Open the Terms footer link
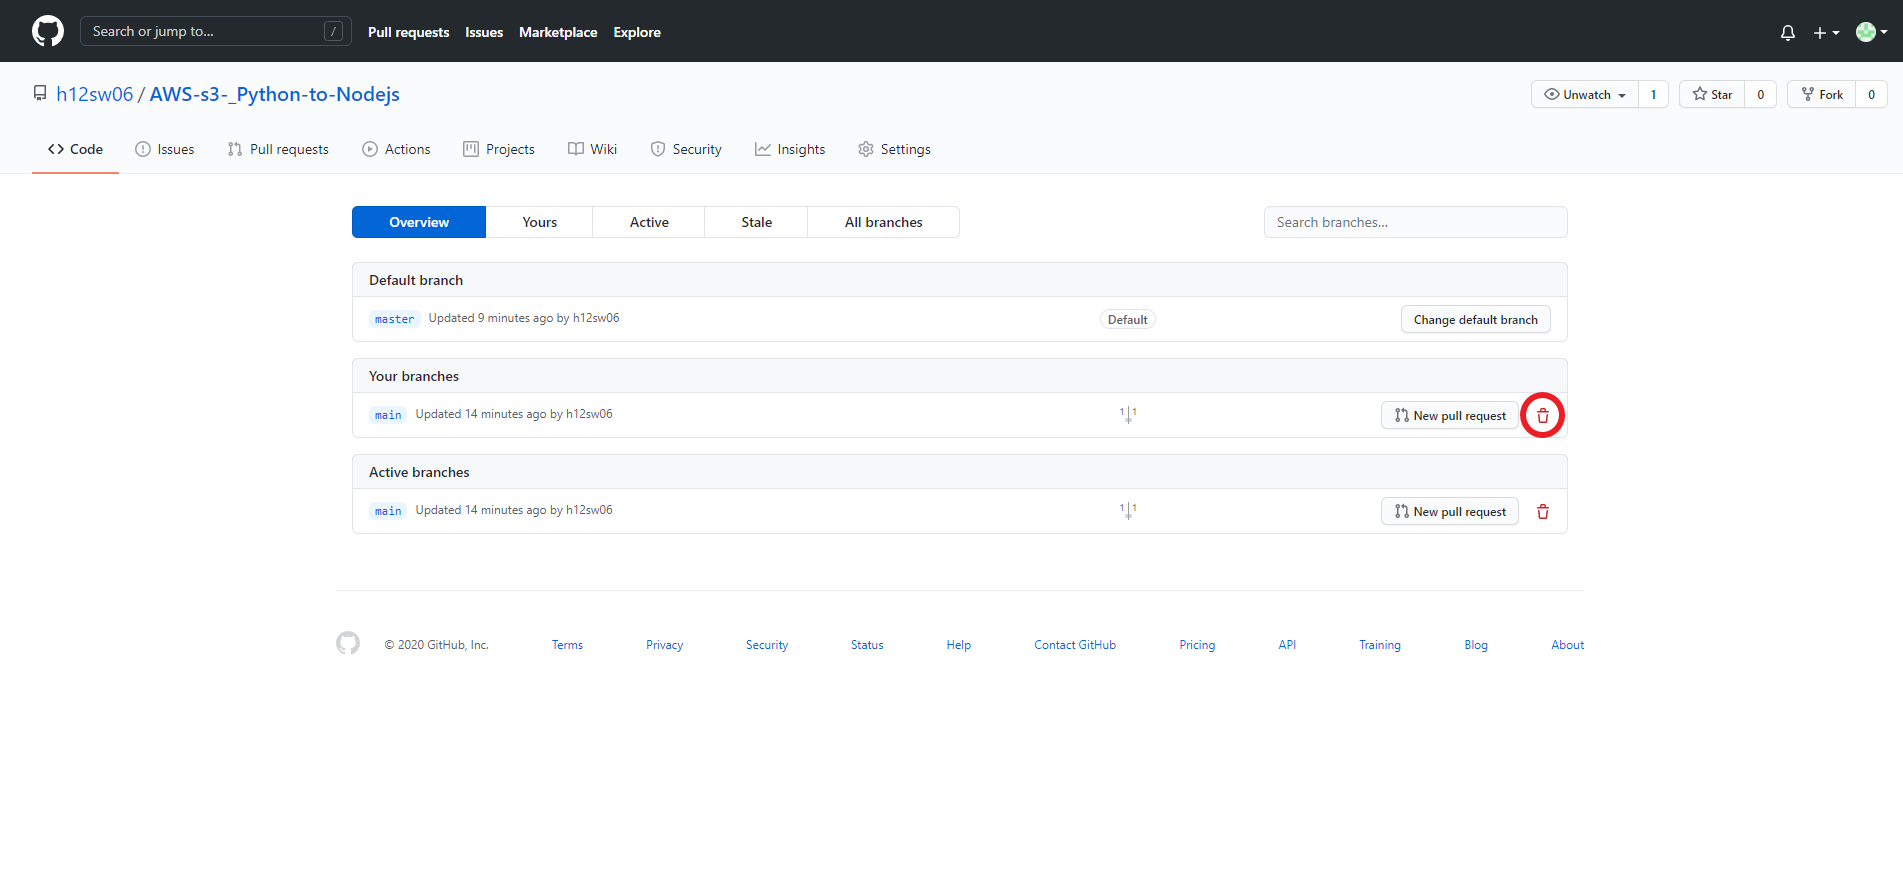The image size is (1903, 887). click(567, 645)
